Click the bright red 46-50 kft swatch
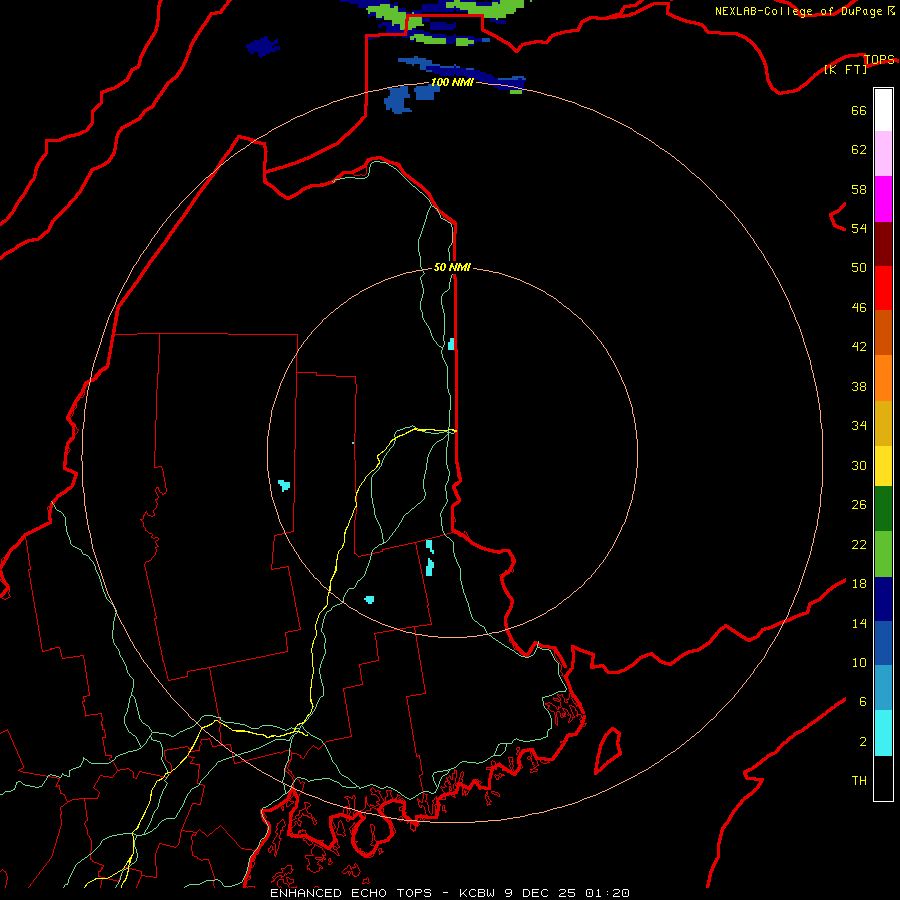Viewport: 900px width, 900px height. 883,288
